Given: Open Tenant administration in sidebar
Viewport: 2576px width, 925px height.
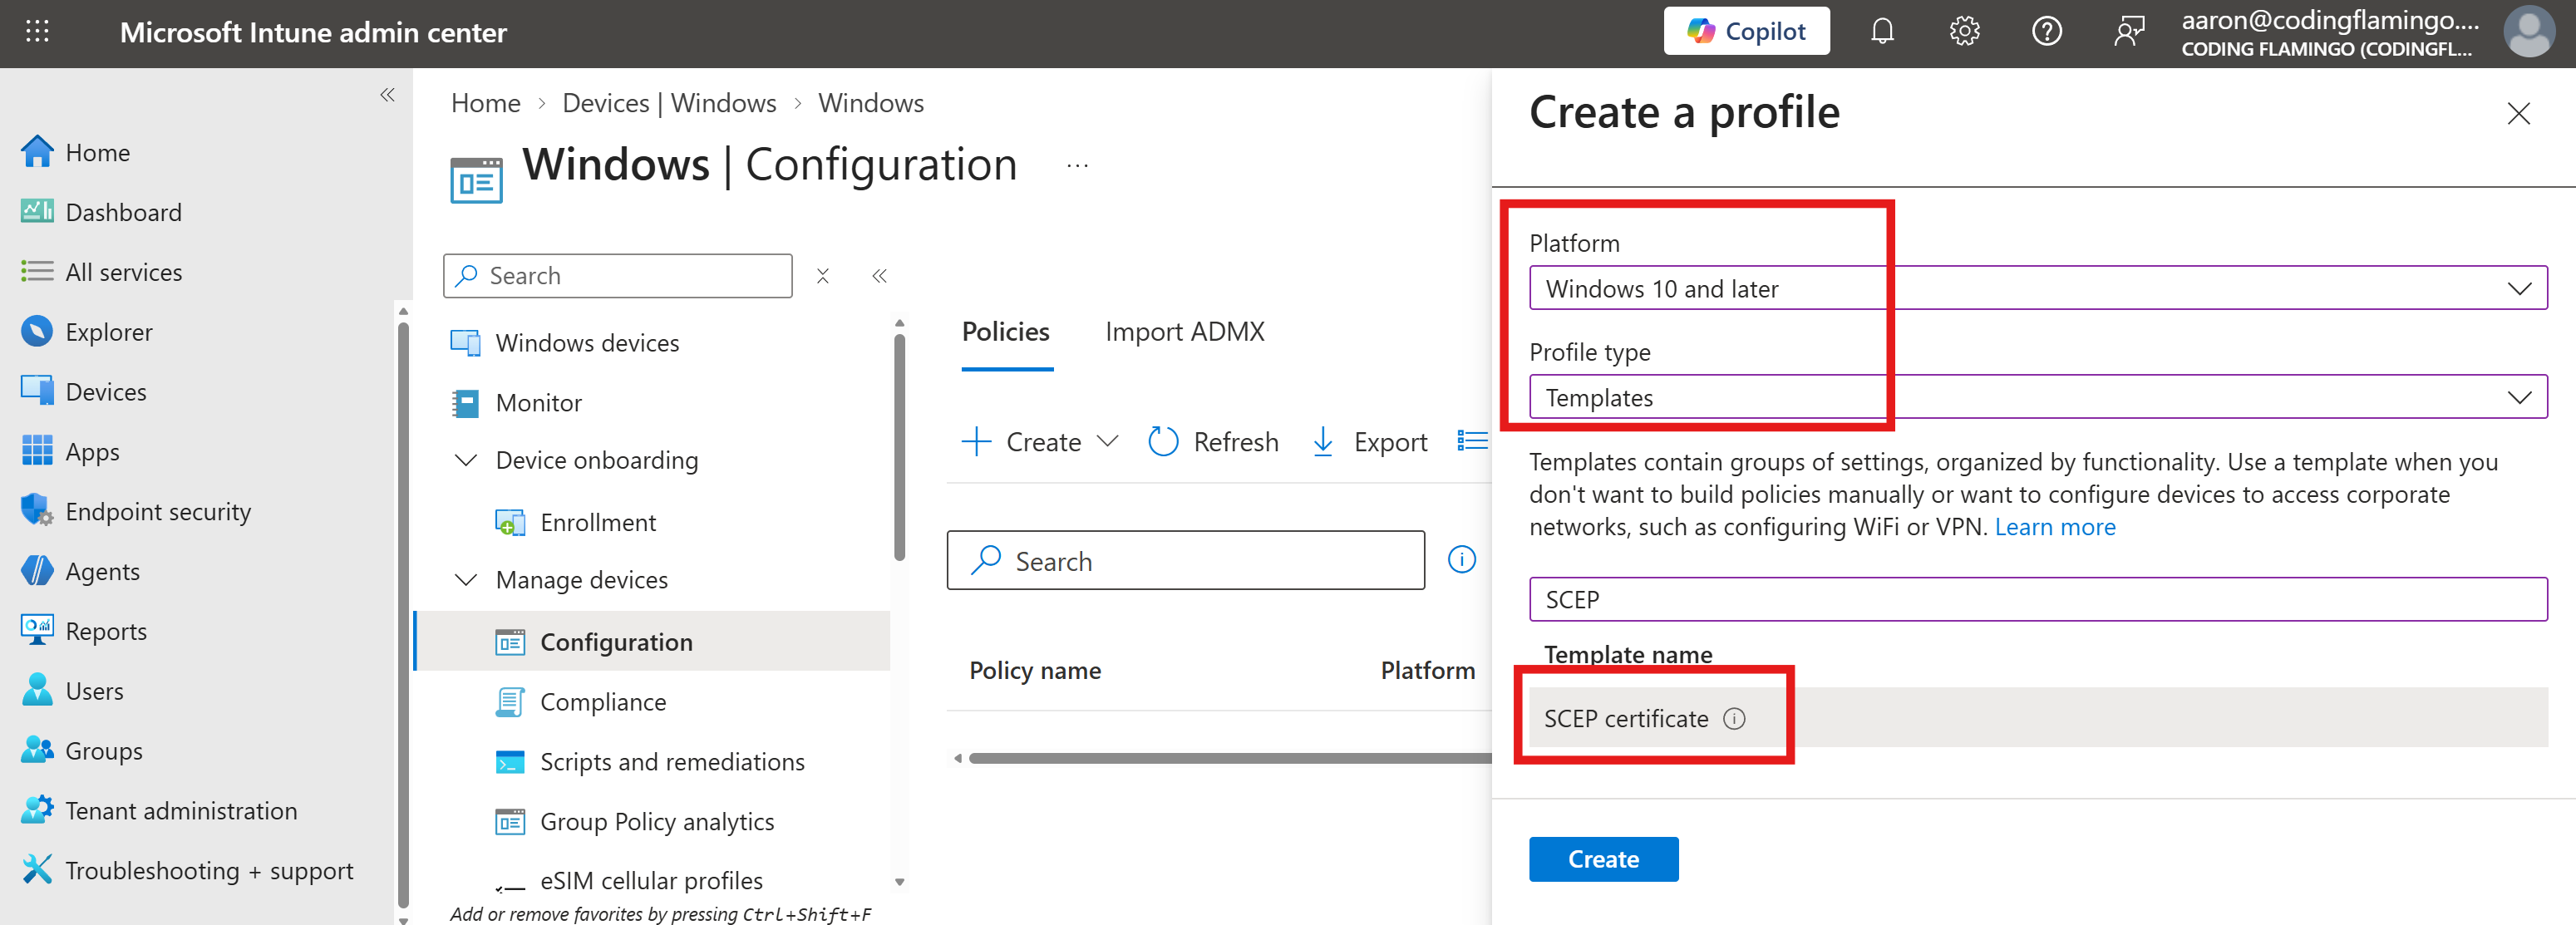Looking at the screenshot, I should (180, 811).
